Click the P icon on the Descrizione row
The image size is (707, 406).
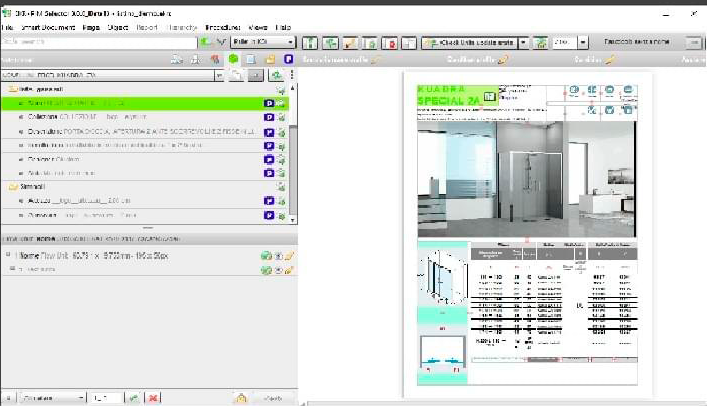click(x=269, y=133)
